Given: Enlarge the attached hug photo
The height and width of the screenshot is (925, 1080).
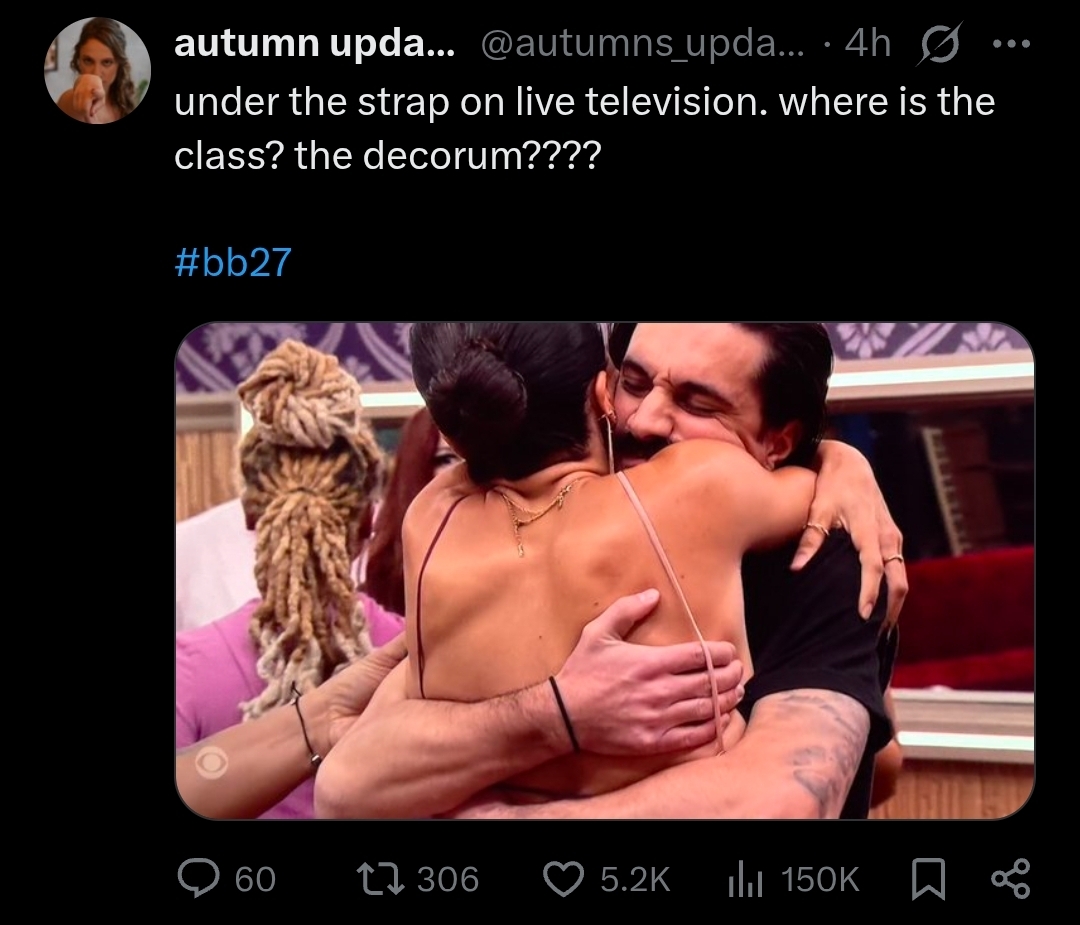Looking at the screenshot, I should click(x=605, y=570).
